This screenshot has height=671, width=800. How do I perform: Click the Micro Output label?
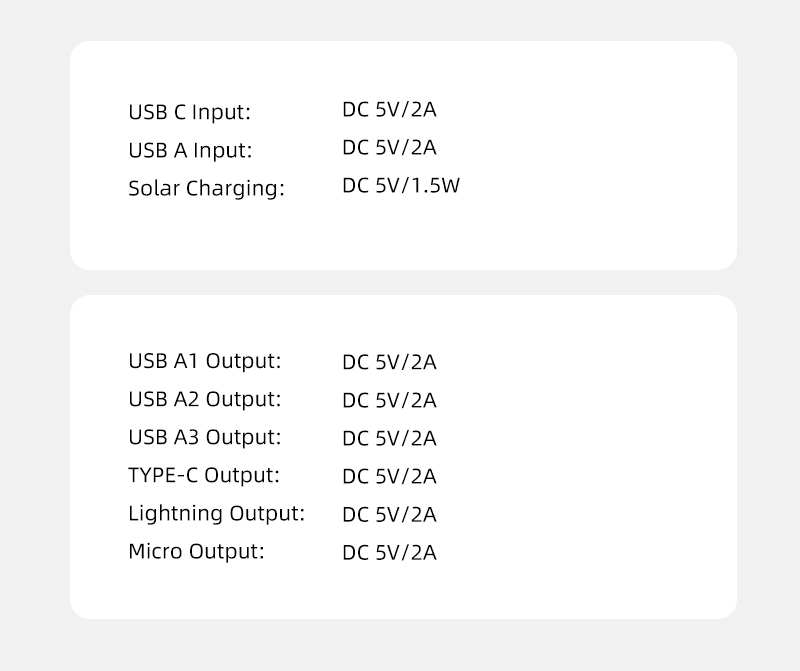(x=196, y=551)
